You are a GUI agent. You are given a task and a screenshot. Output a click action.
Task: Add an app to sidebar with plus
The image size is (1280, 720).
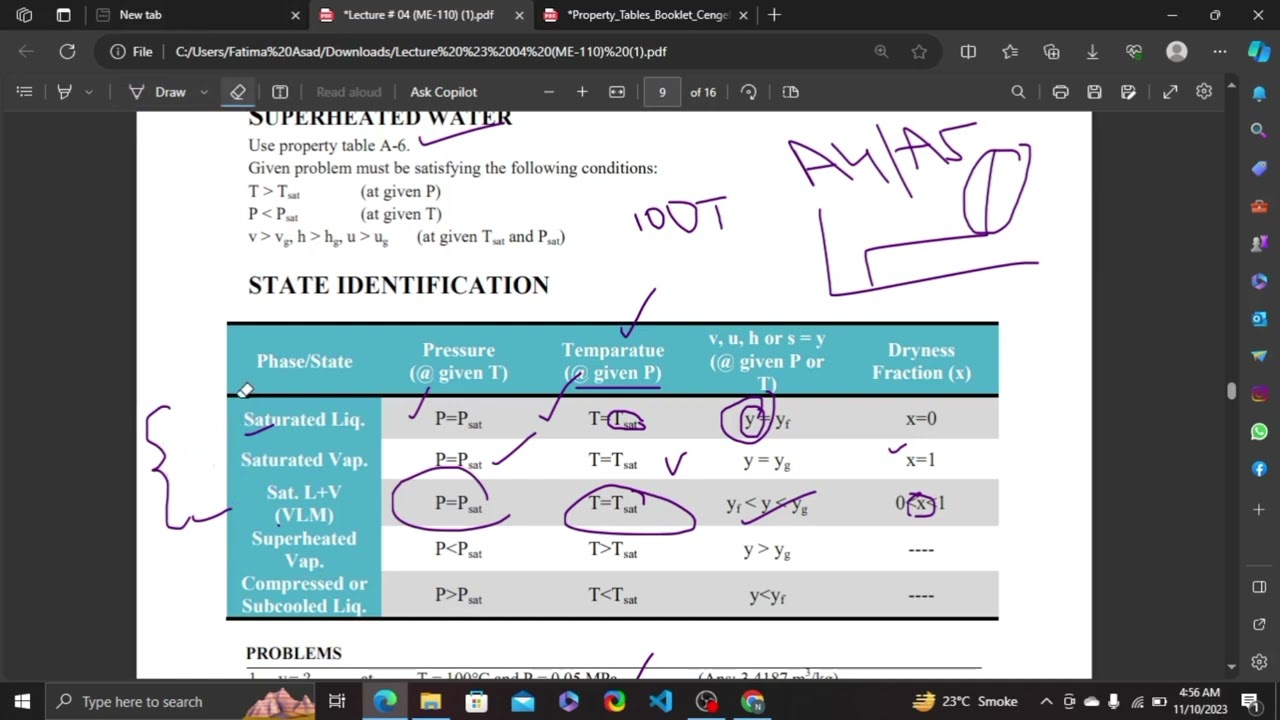coord(1259,510)
